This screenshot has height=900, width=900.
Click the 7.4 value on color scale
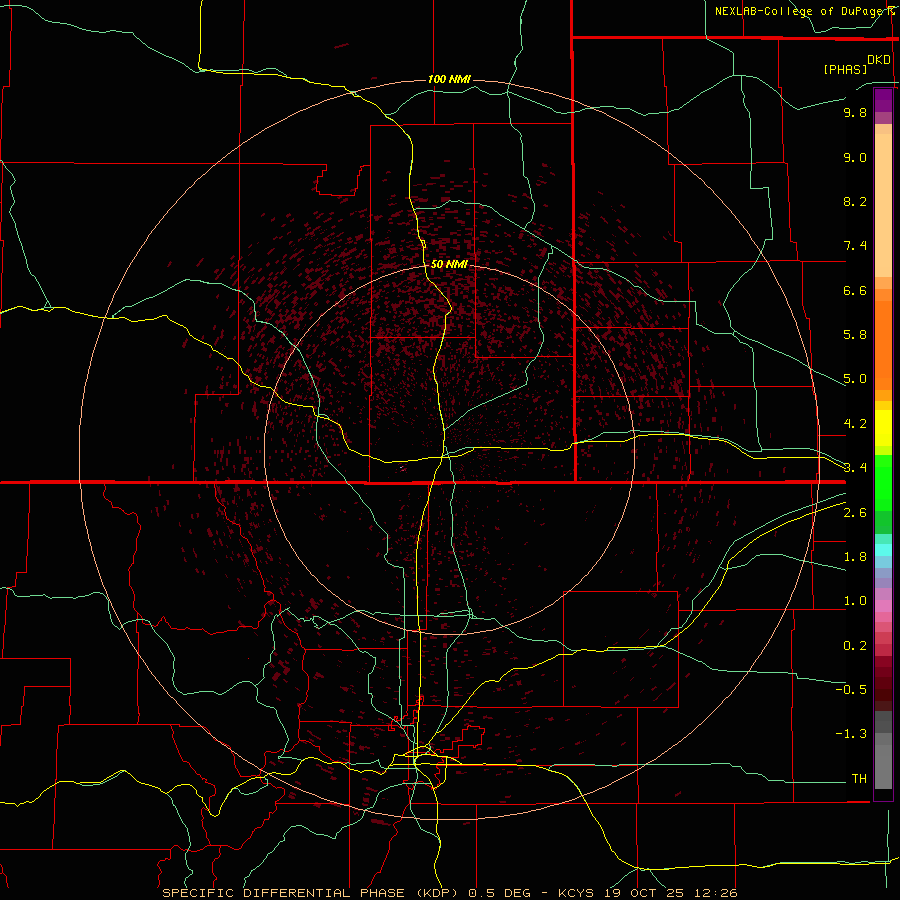point(855,246)
